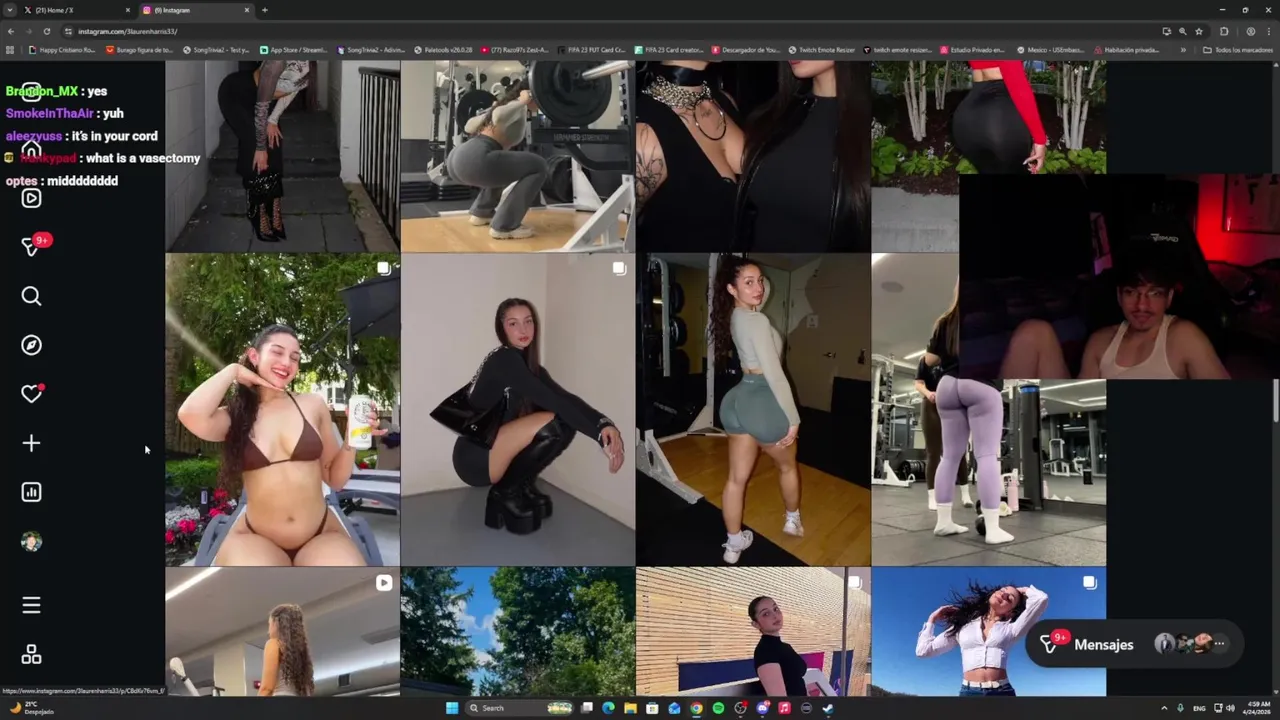Open the More hamburger menu in sidebar
Screen dimensions: 1280x720
click(31, 605)
